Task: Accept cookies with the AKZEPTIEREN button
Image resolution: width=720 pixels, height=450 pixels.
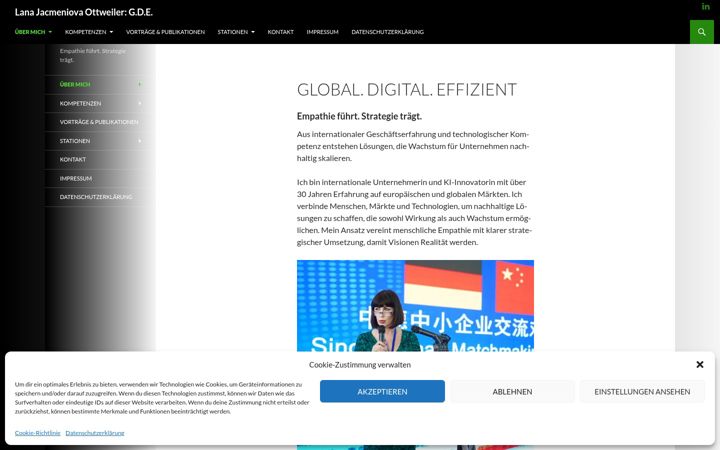Action: (x=382, y=391)
